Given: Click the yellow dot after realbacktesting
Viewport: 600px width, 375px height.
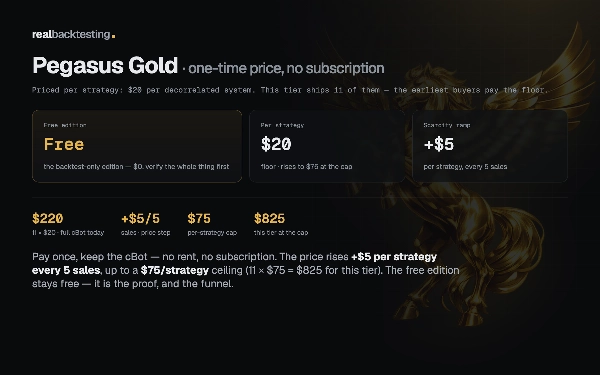Looking at the screenshot, I should (113, 37).
